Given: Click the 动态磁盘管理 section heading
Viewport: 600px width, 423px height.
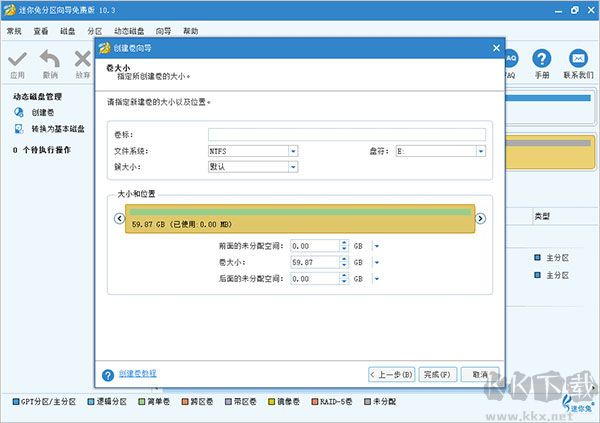Looking at the screenshot, I should tap(37, 96).
